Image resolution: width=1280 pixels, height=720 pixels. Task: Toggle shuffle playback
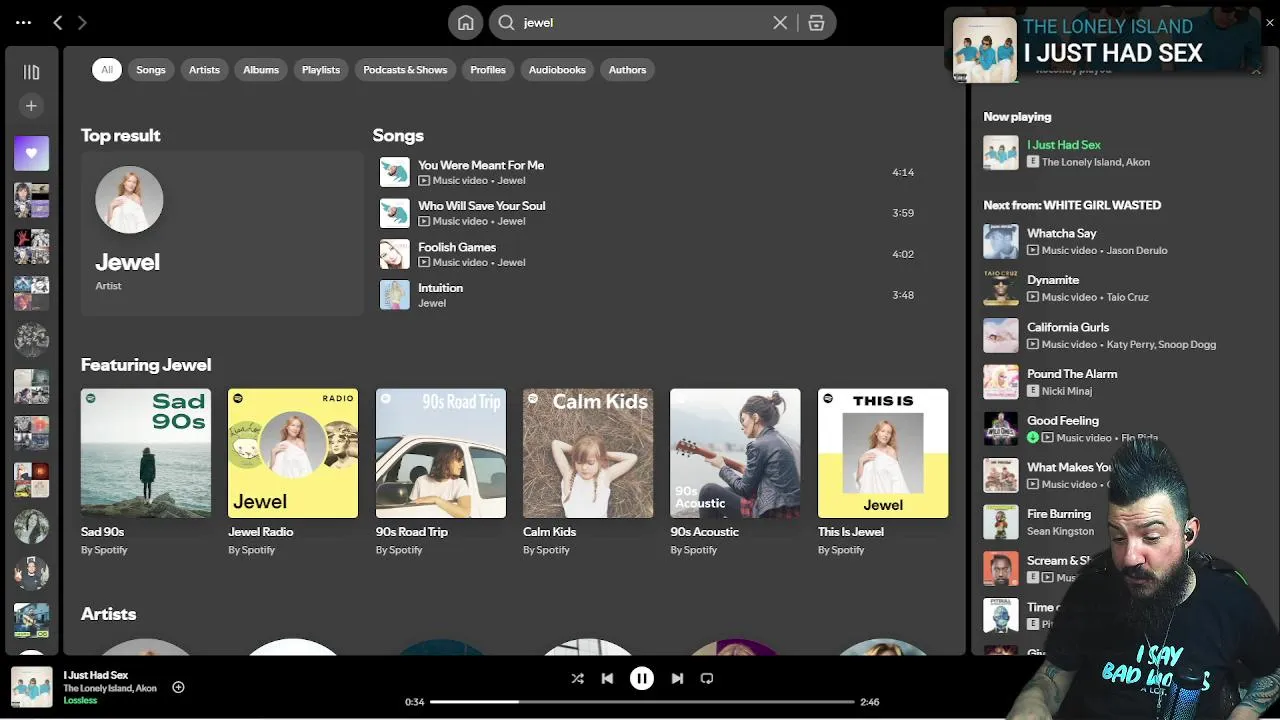[x=577, y=678]
